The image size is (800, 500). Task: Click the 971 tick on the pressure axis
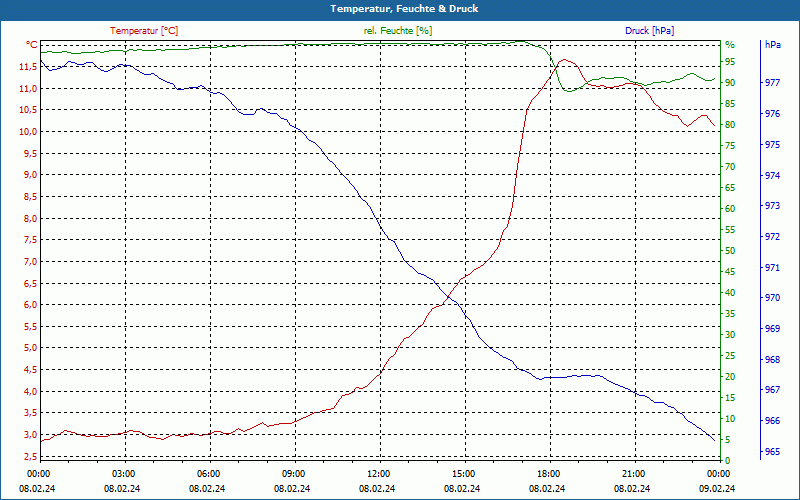[x=773, y=267]
